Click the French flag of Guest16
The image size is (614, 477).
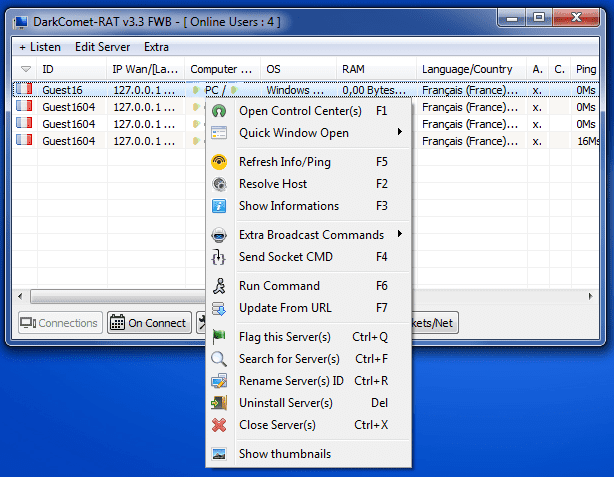click(x=24, y=89)
